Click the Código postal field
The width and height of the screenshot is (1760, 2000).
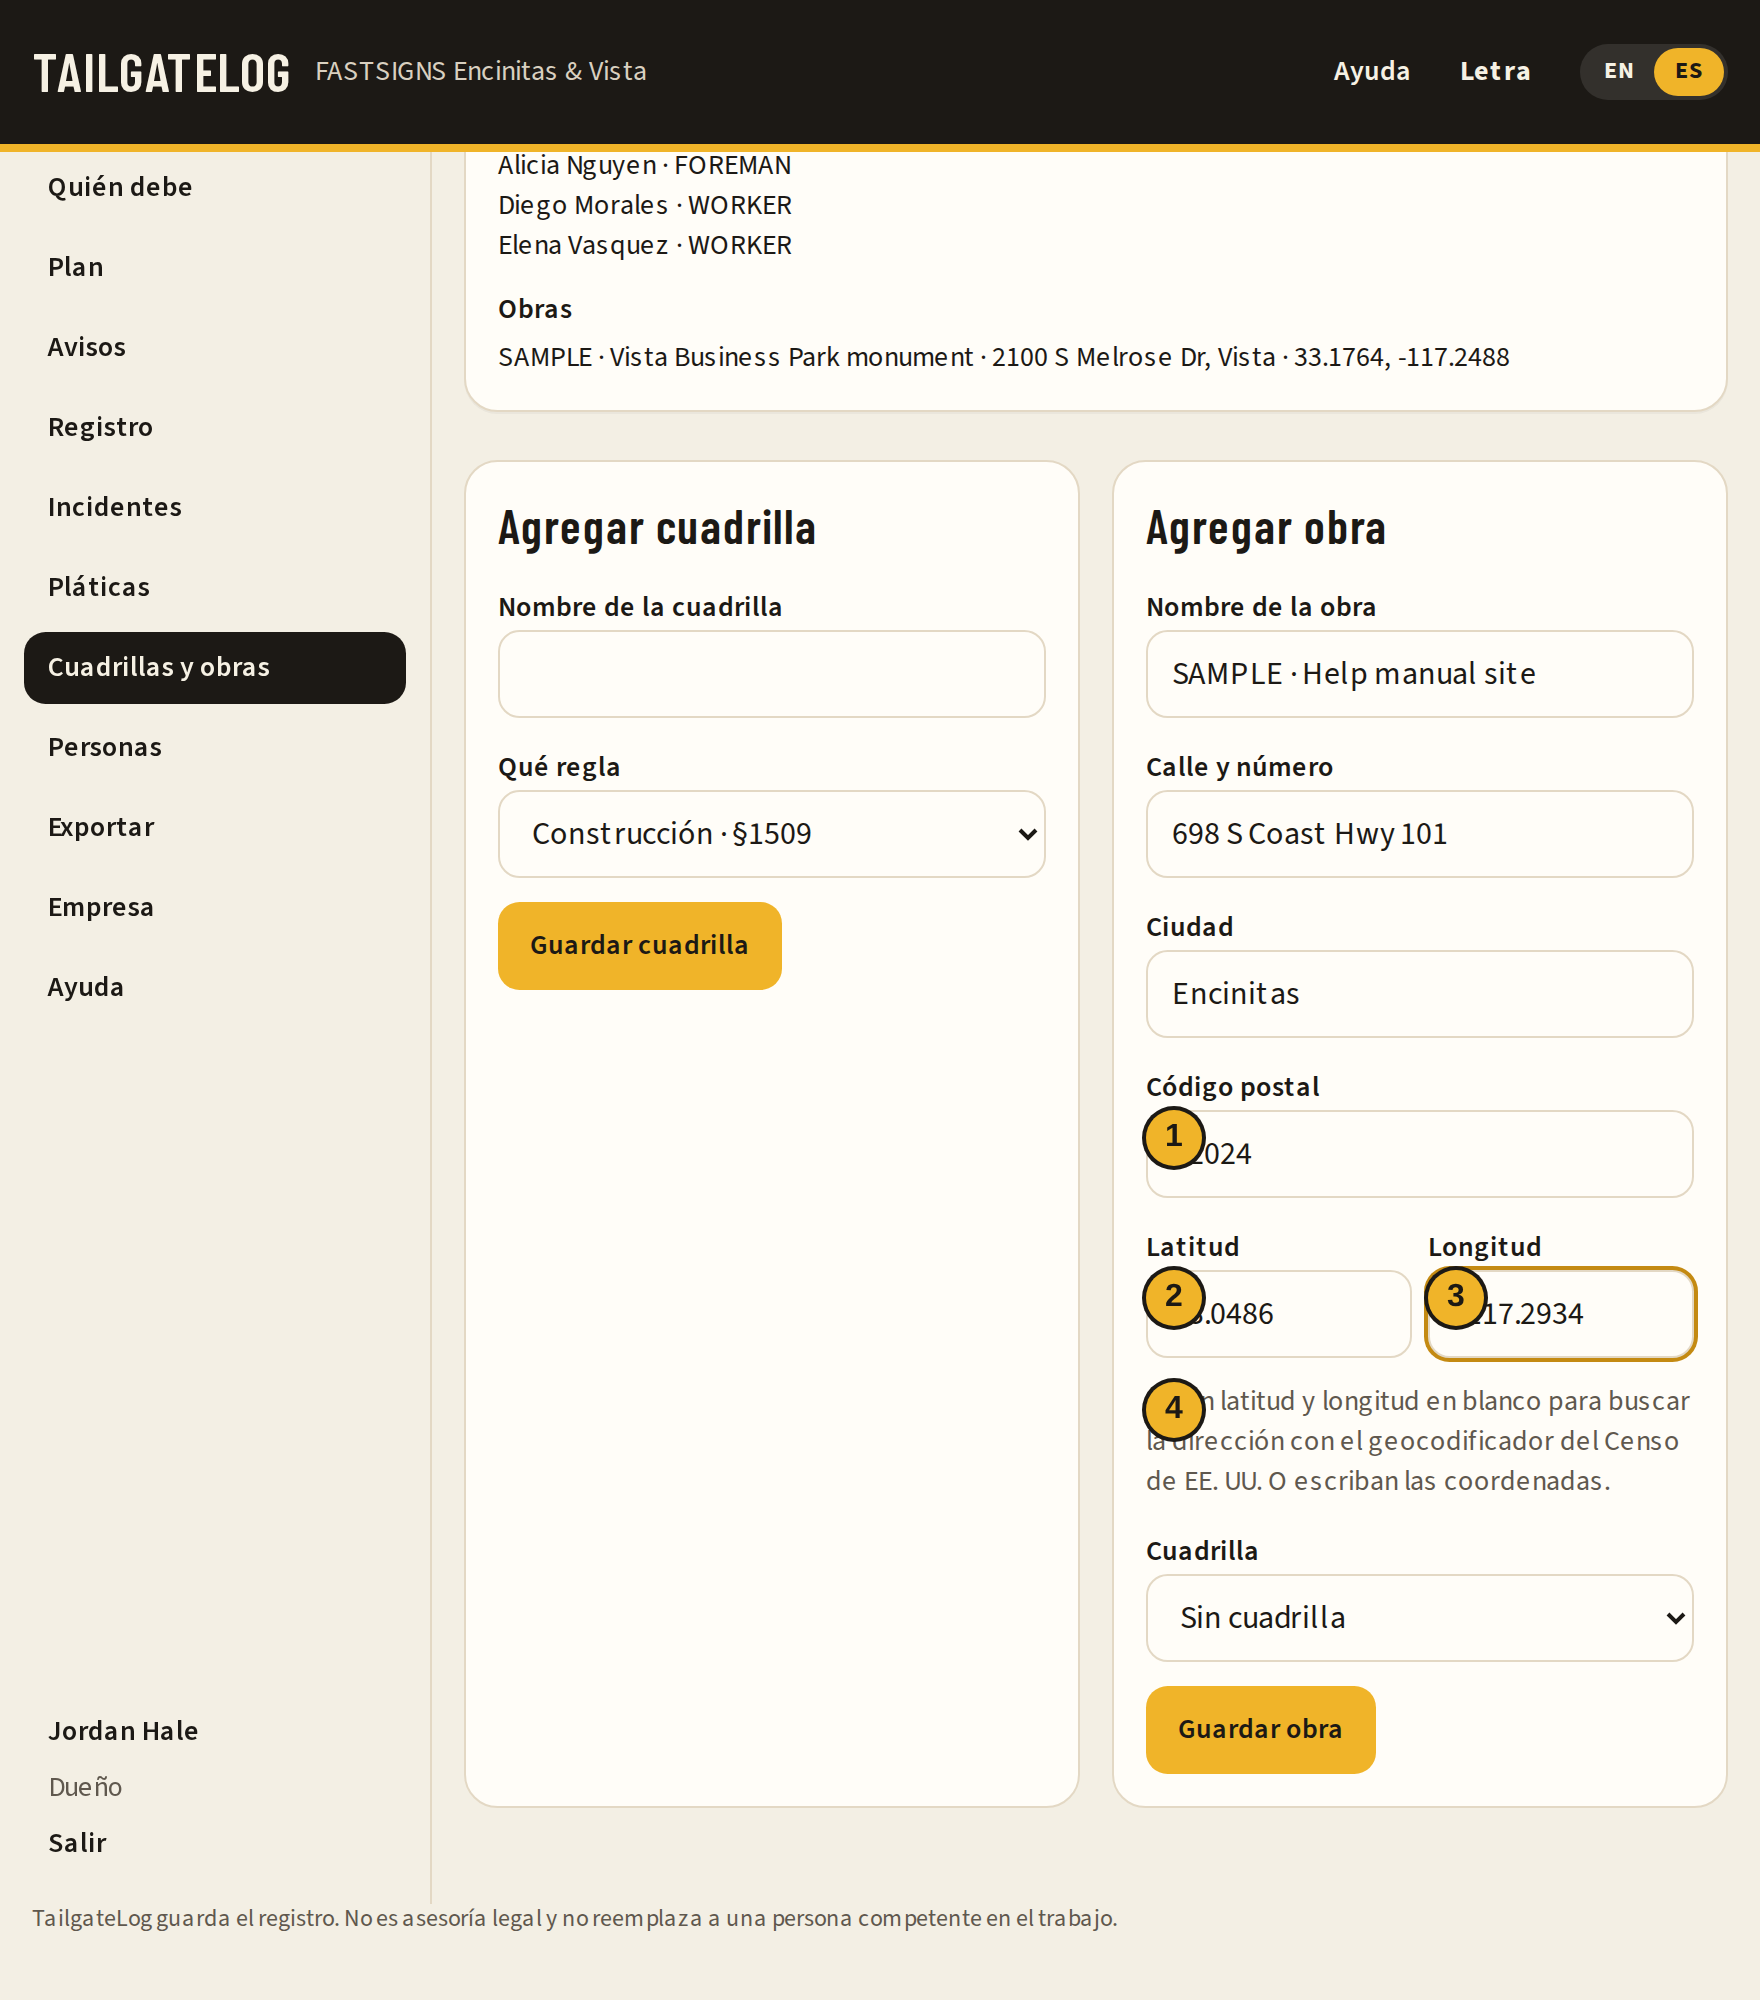1420,1154
